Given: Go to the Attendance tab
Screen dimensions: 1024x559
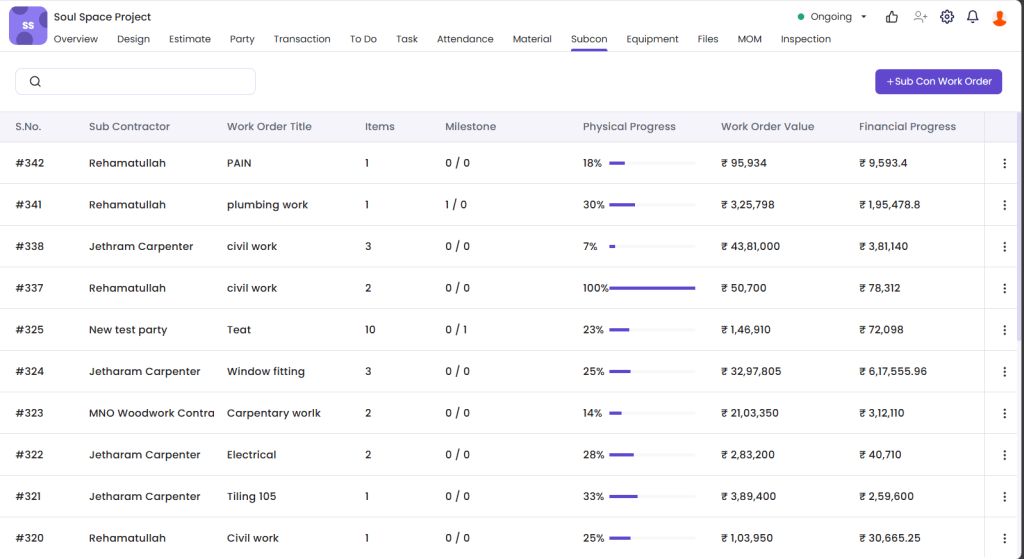Looking at the screenshot, I should [465, 39].
